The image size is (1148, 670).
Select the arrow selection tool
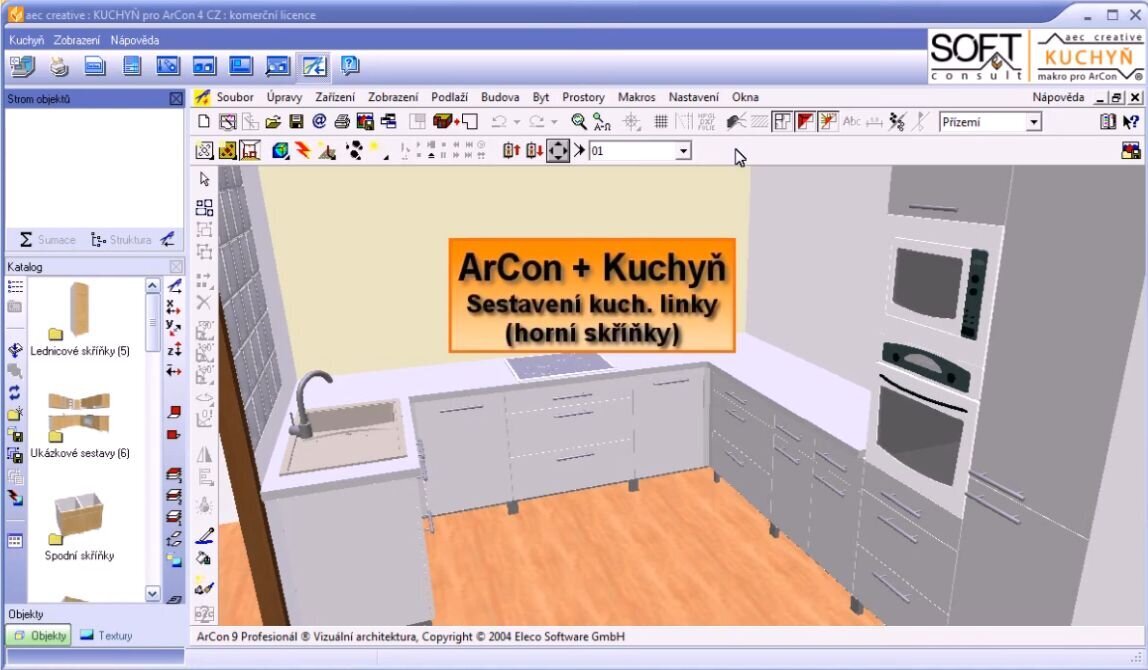tap(202, 177)
